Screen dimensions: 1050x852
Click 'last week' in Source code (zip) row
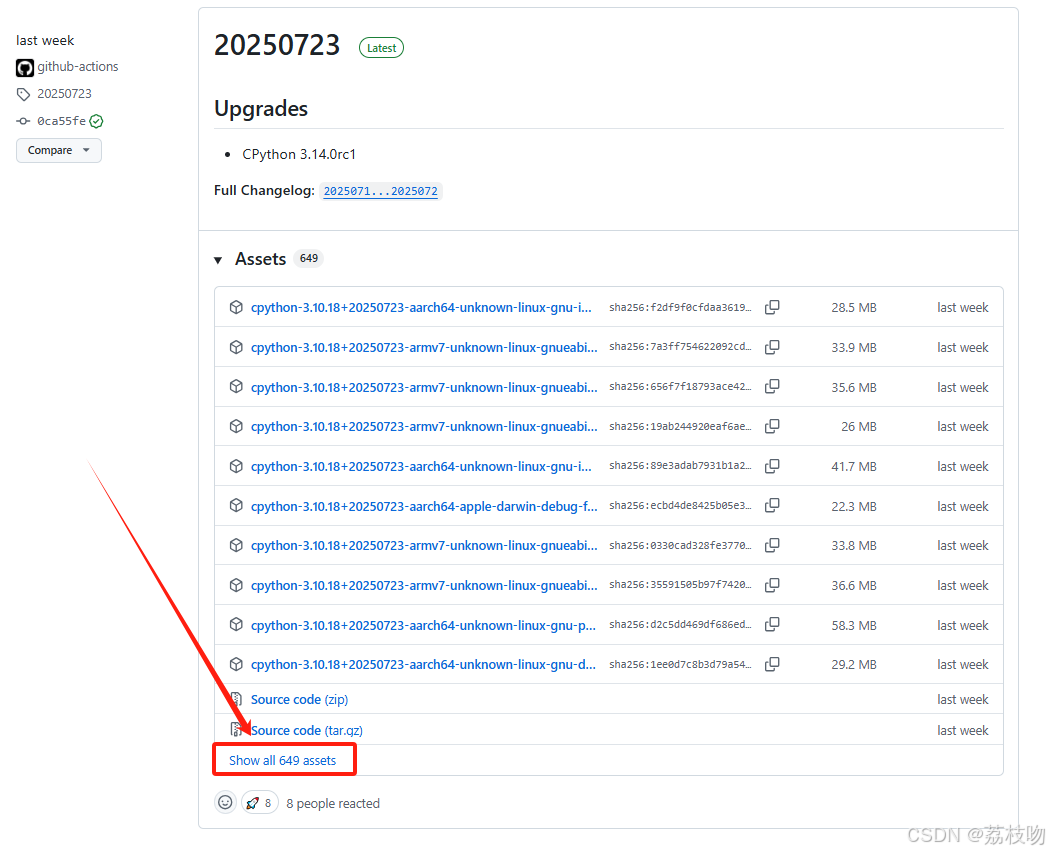(962, 699)
